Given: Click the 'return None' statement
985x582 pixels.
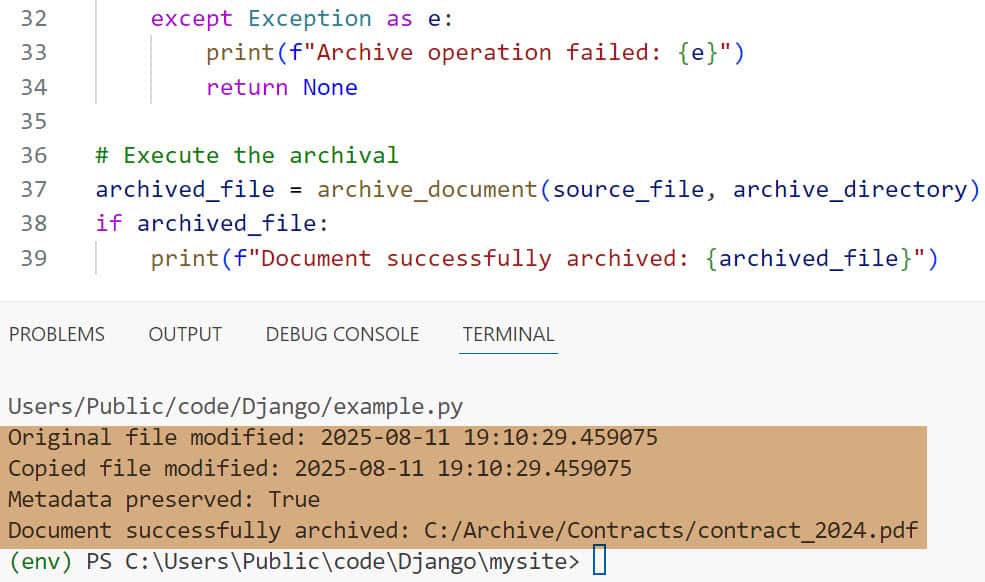Looking at the screenshot, I should [x=281, y=87].
